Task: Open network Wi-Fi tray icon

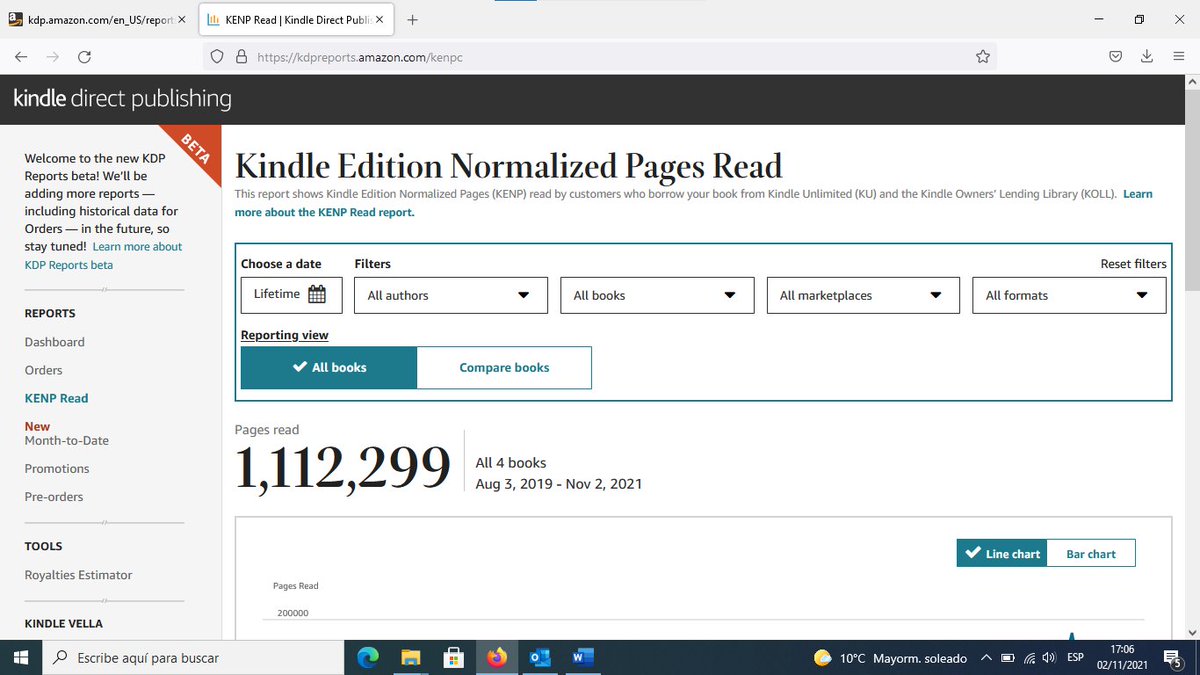Action: click(x=1029, y=658)
